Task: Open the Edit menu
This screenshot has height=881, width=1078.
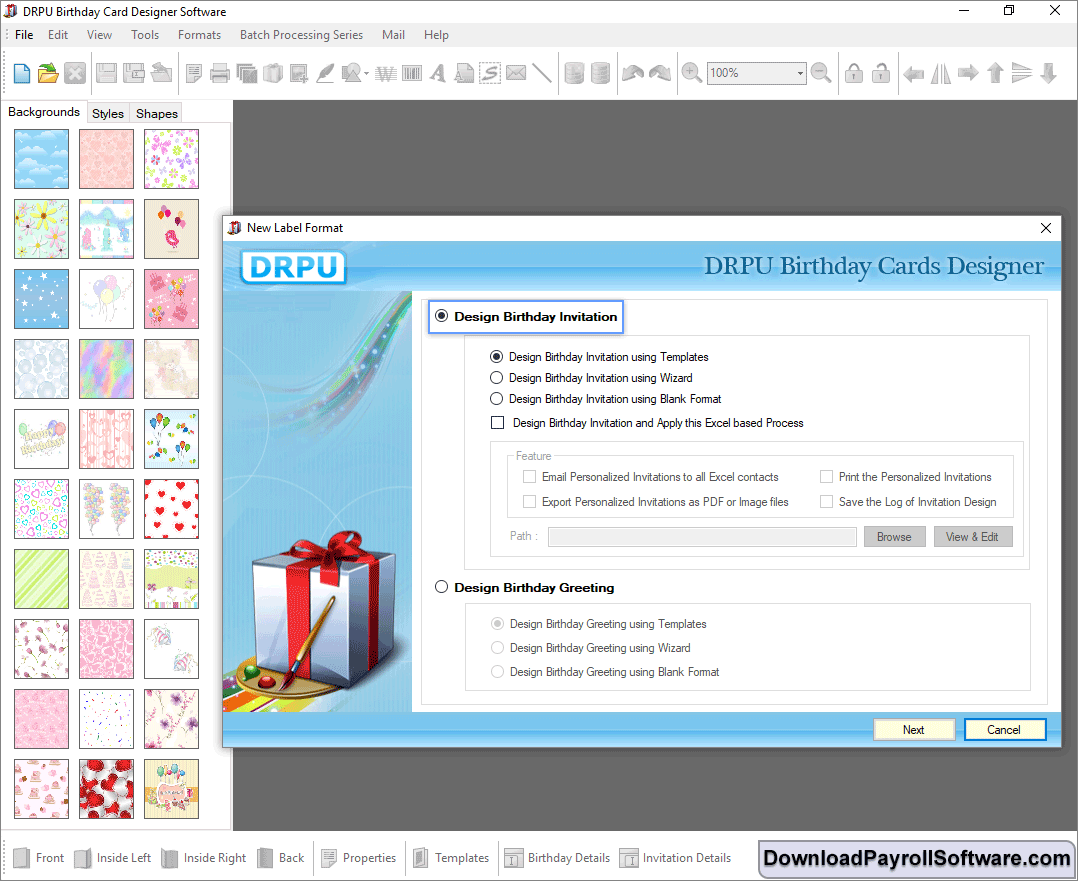Action: [x=58, y=34]
